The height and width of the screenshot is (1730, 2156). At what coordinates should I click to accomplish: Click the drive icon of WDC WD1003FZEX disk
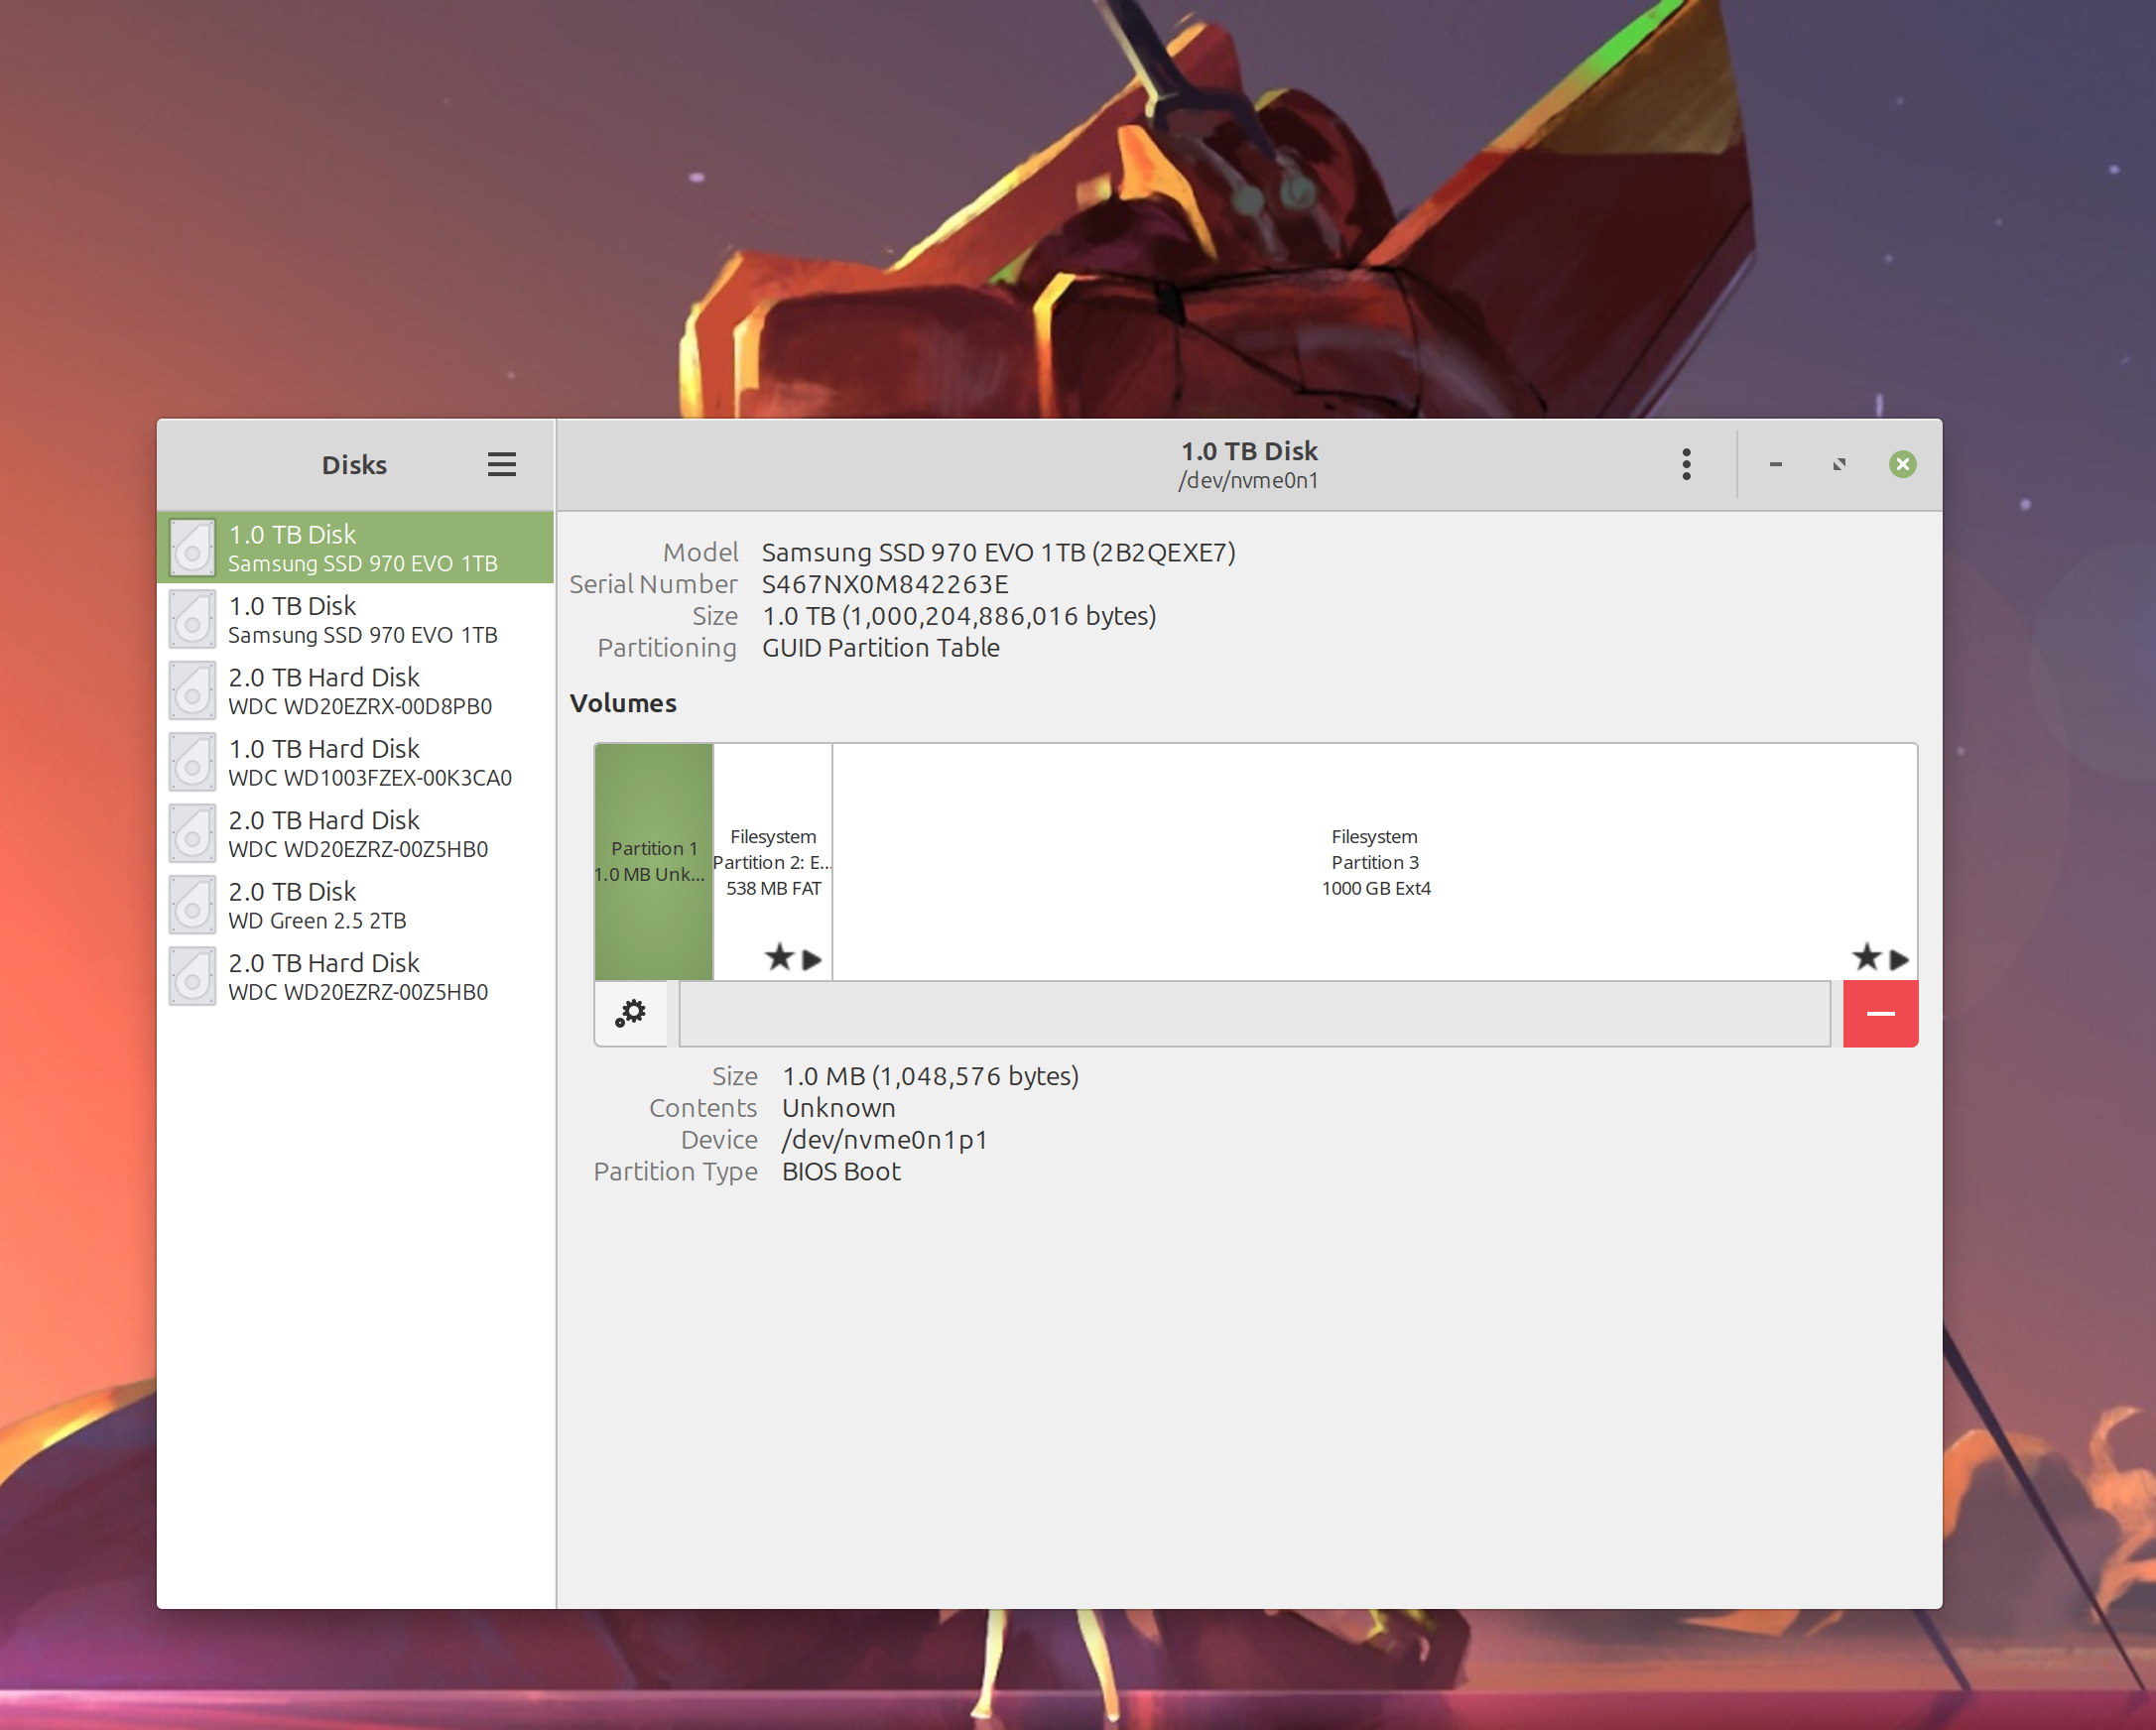192,762
